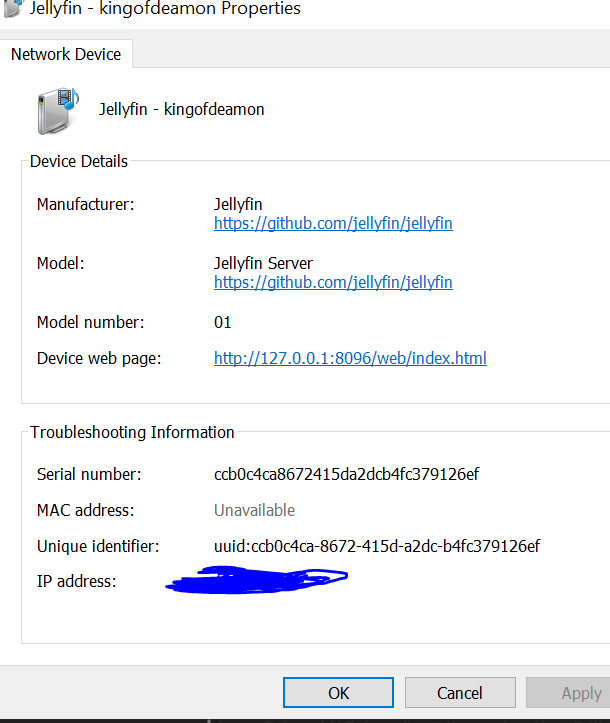Image resolution: width=610 pixels, height=723 pixels.
Task: Open the Device web page URL
Action: 350,358
